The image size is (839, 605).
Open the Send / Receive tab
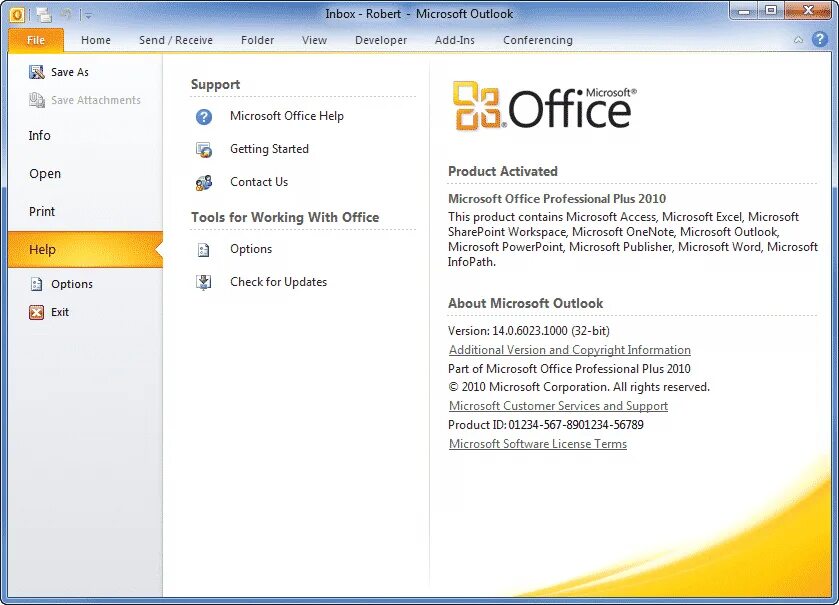[176, 40]
